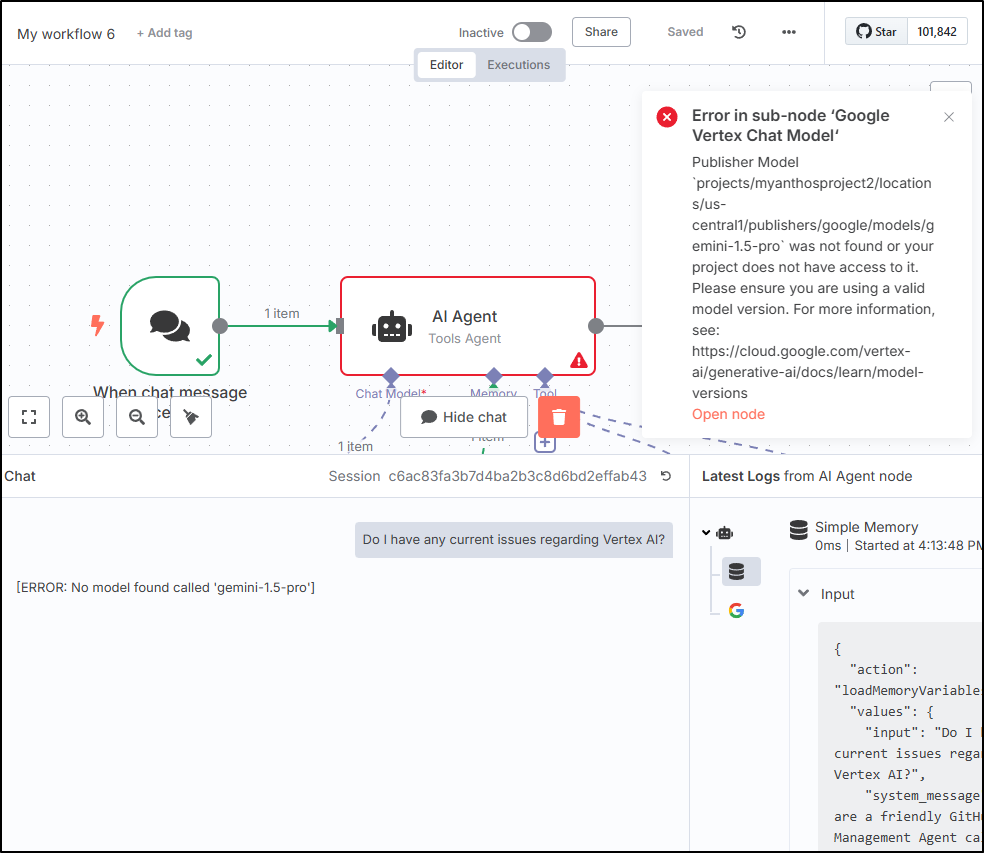
Task: Click the tidy-up broom icon
Action: click(191, 417)
